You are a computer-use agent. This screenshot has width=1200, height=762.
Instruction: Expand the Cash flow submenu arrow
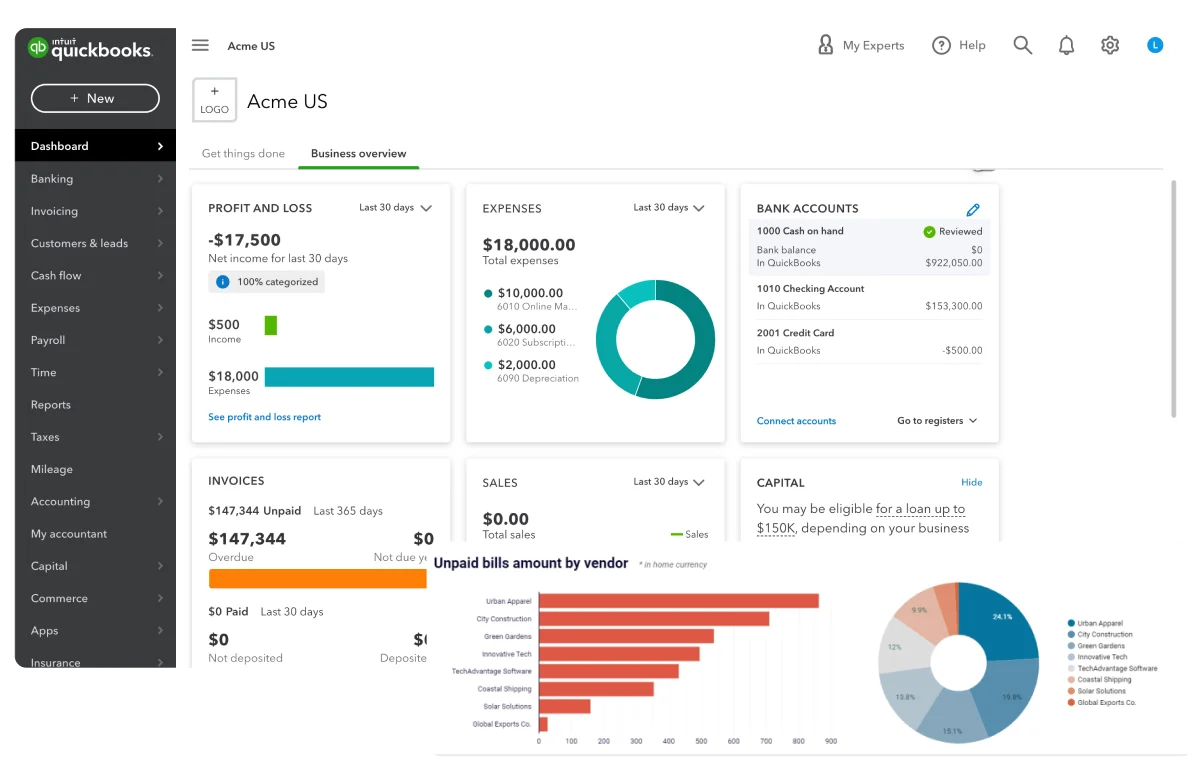[160, 275]
